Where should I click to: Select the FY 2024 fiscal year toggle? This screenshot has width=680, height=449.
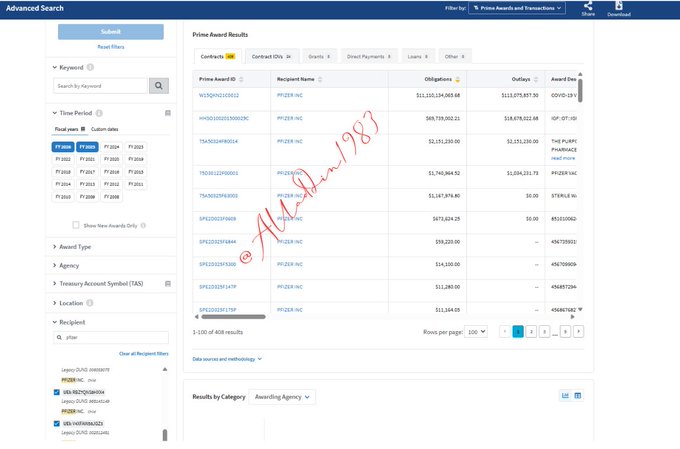tap(111, 146)
